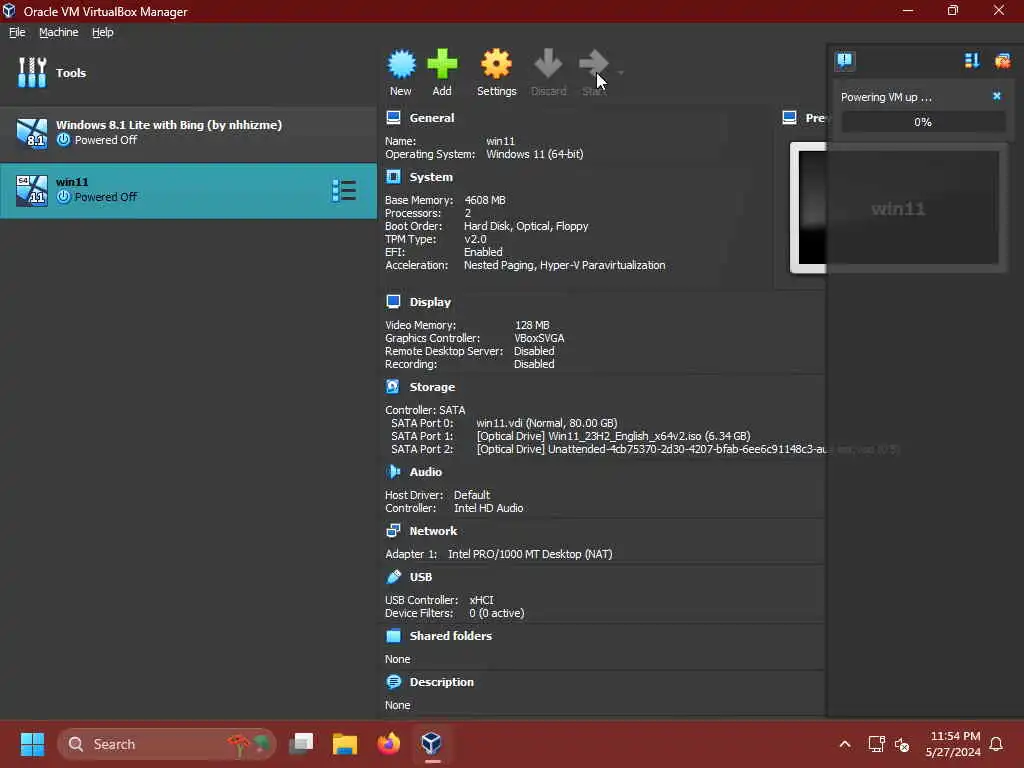Open the Machine menu
Screen dimensions: 1024x768
58,32
